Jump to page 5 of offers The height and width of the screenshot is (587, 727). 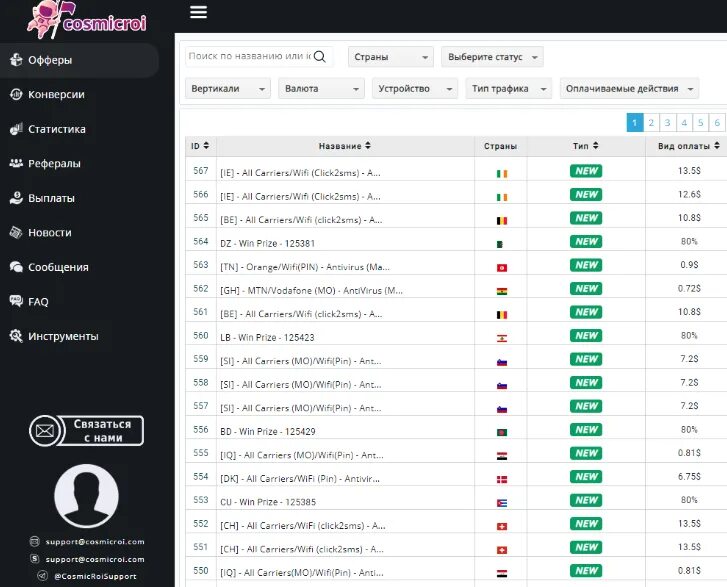click(x=700, y=122)
